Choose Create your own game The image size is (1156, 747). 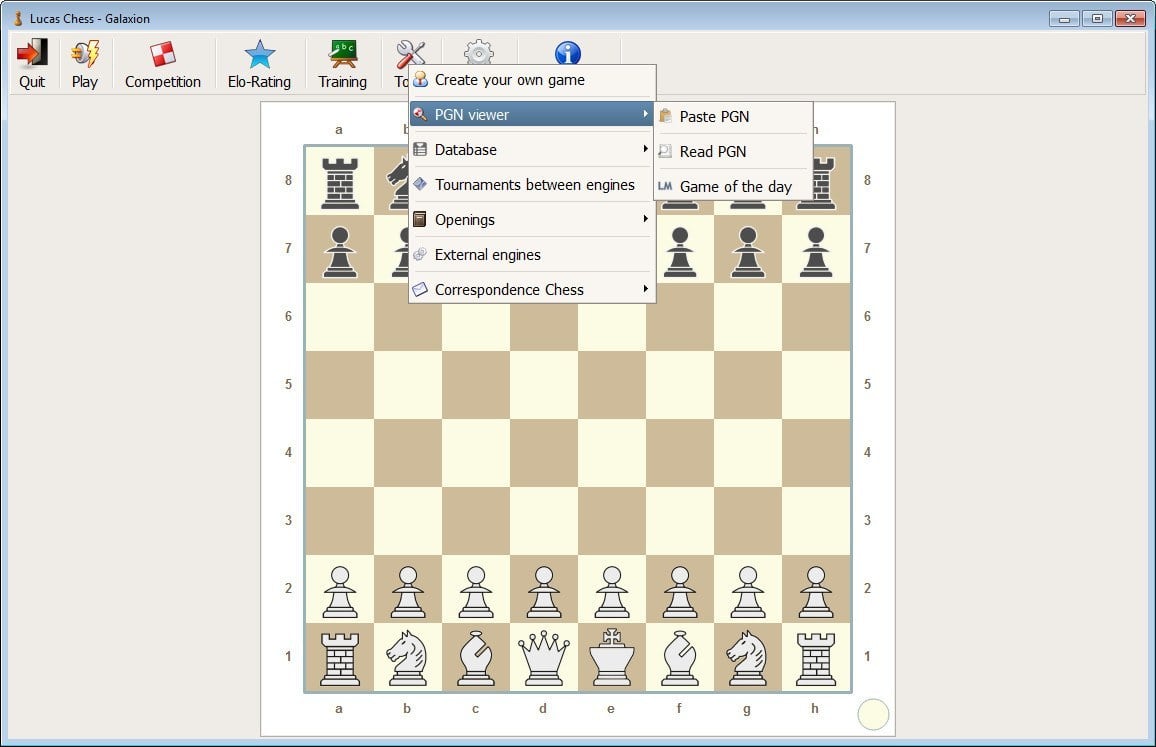coord(510,80)
